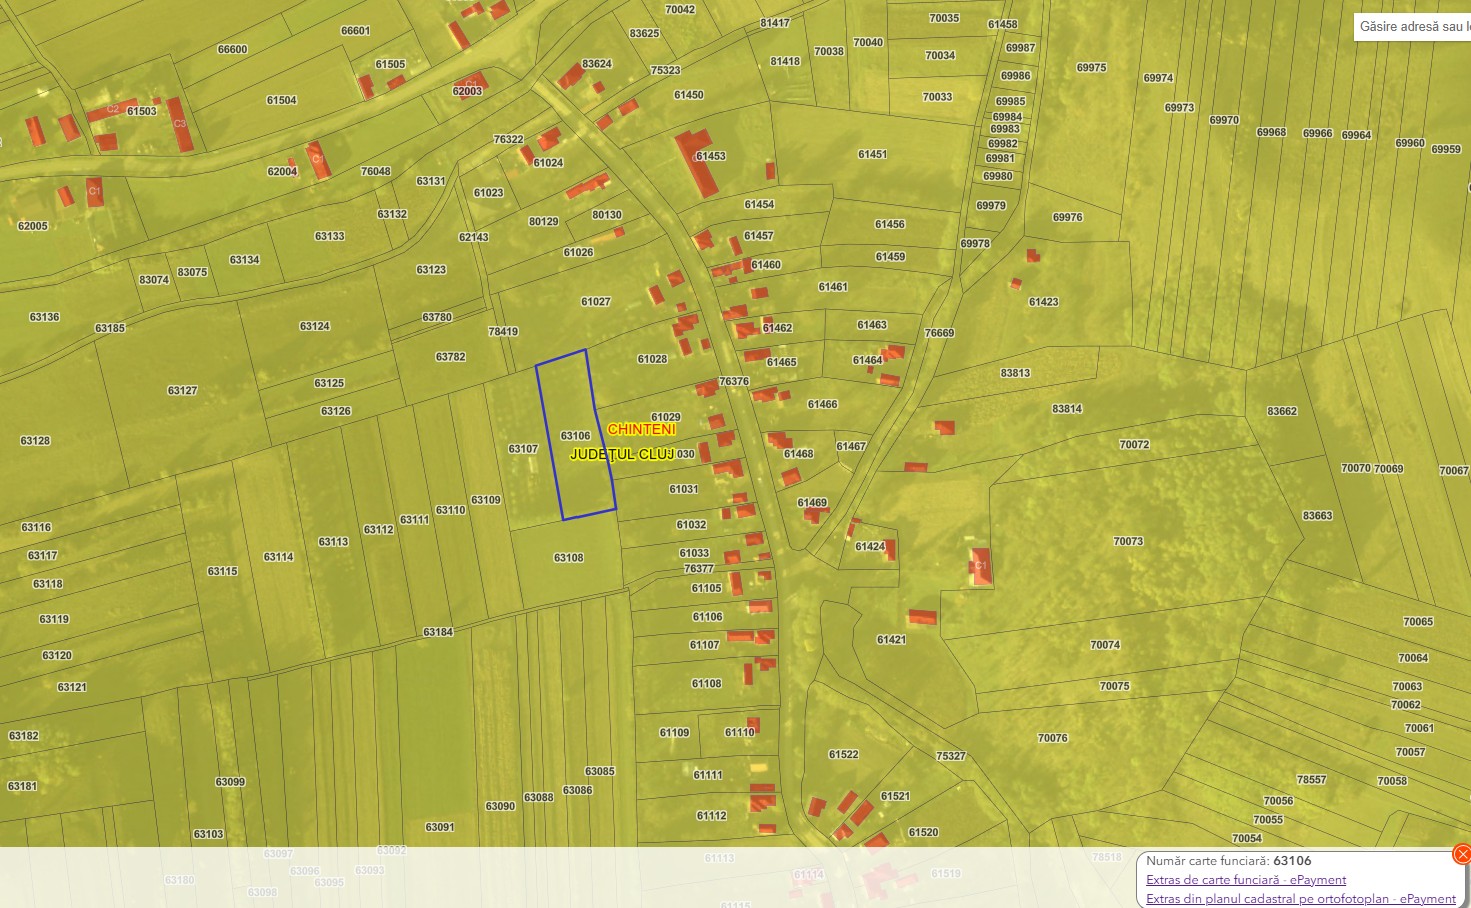Select the parcel labeled 70076

[1052, 738]
